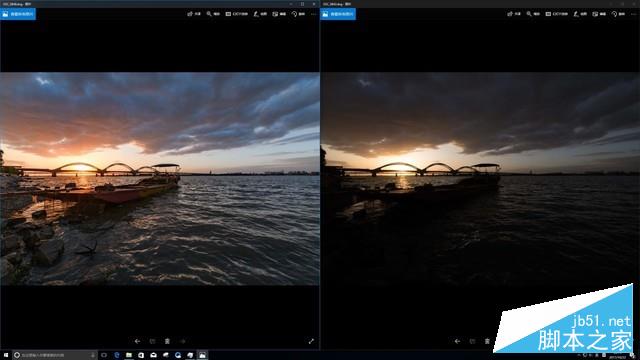Rotate the photo in left window
The height and width of the screenshot is (360, 640).
click(298, 14)
